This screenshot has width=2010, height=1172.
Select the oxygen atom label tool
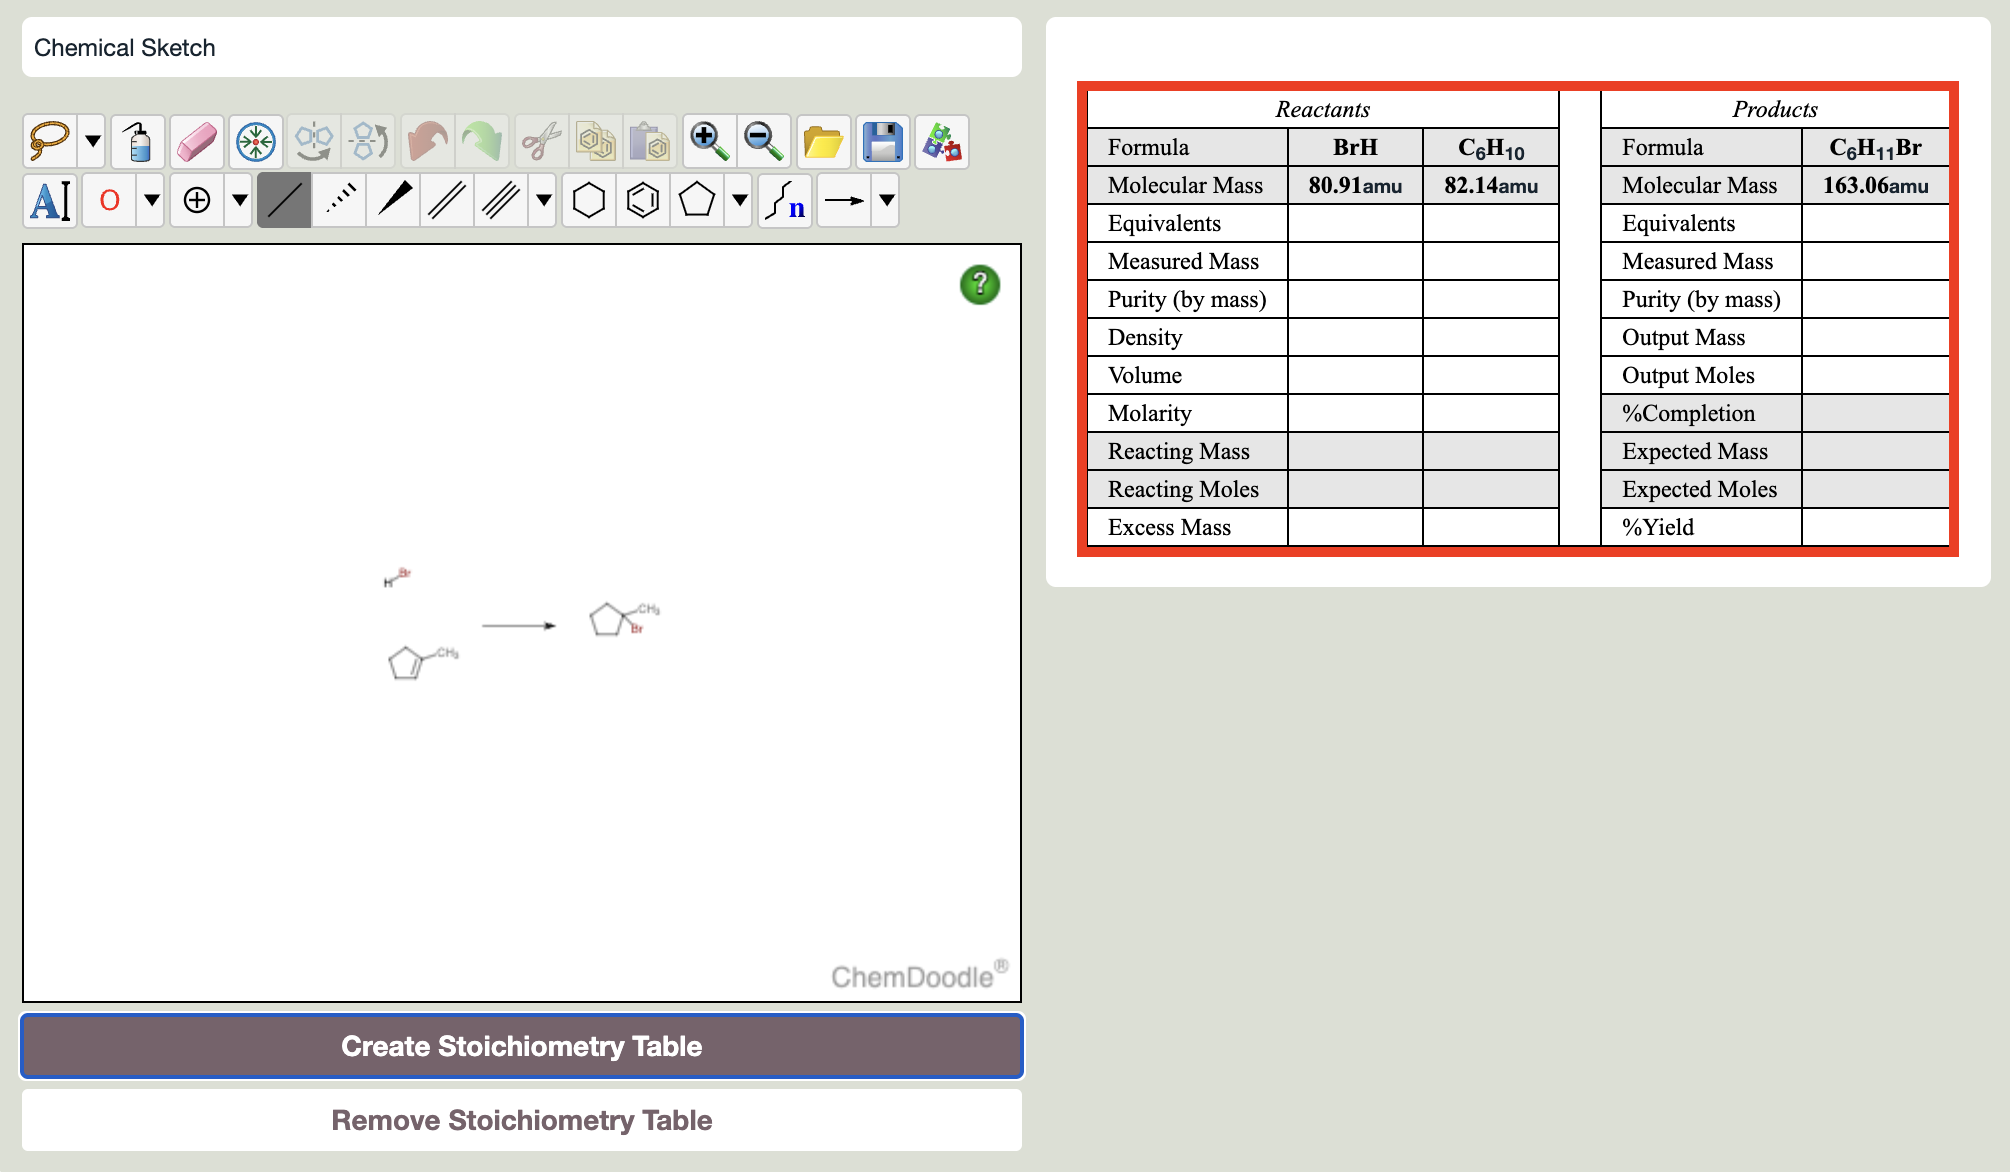tap(110, 200)
